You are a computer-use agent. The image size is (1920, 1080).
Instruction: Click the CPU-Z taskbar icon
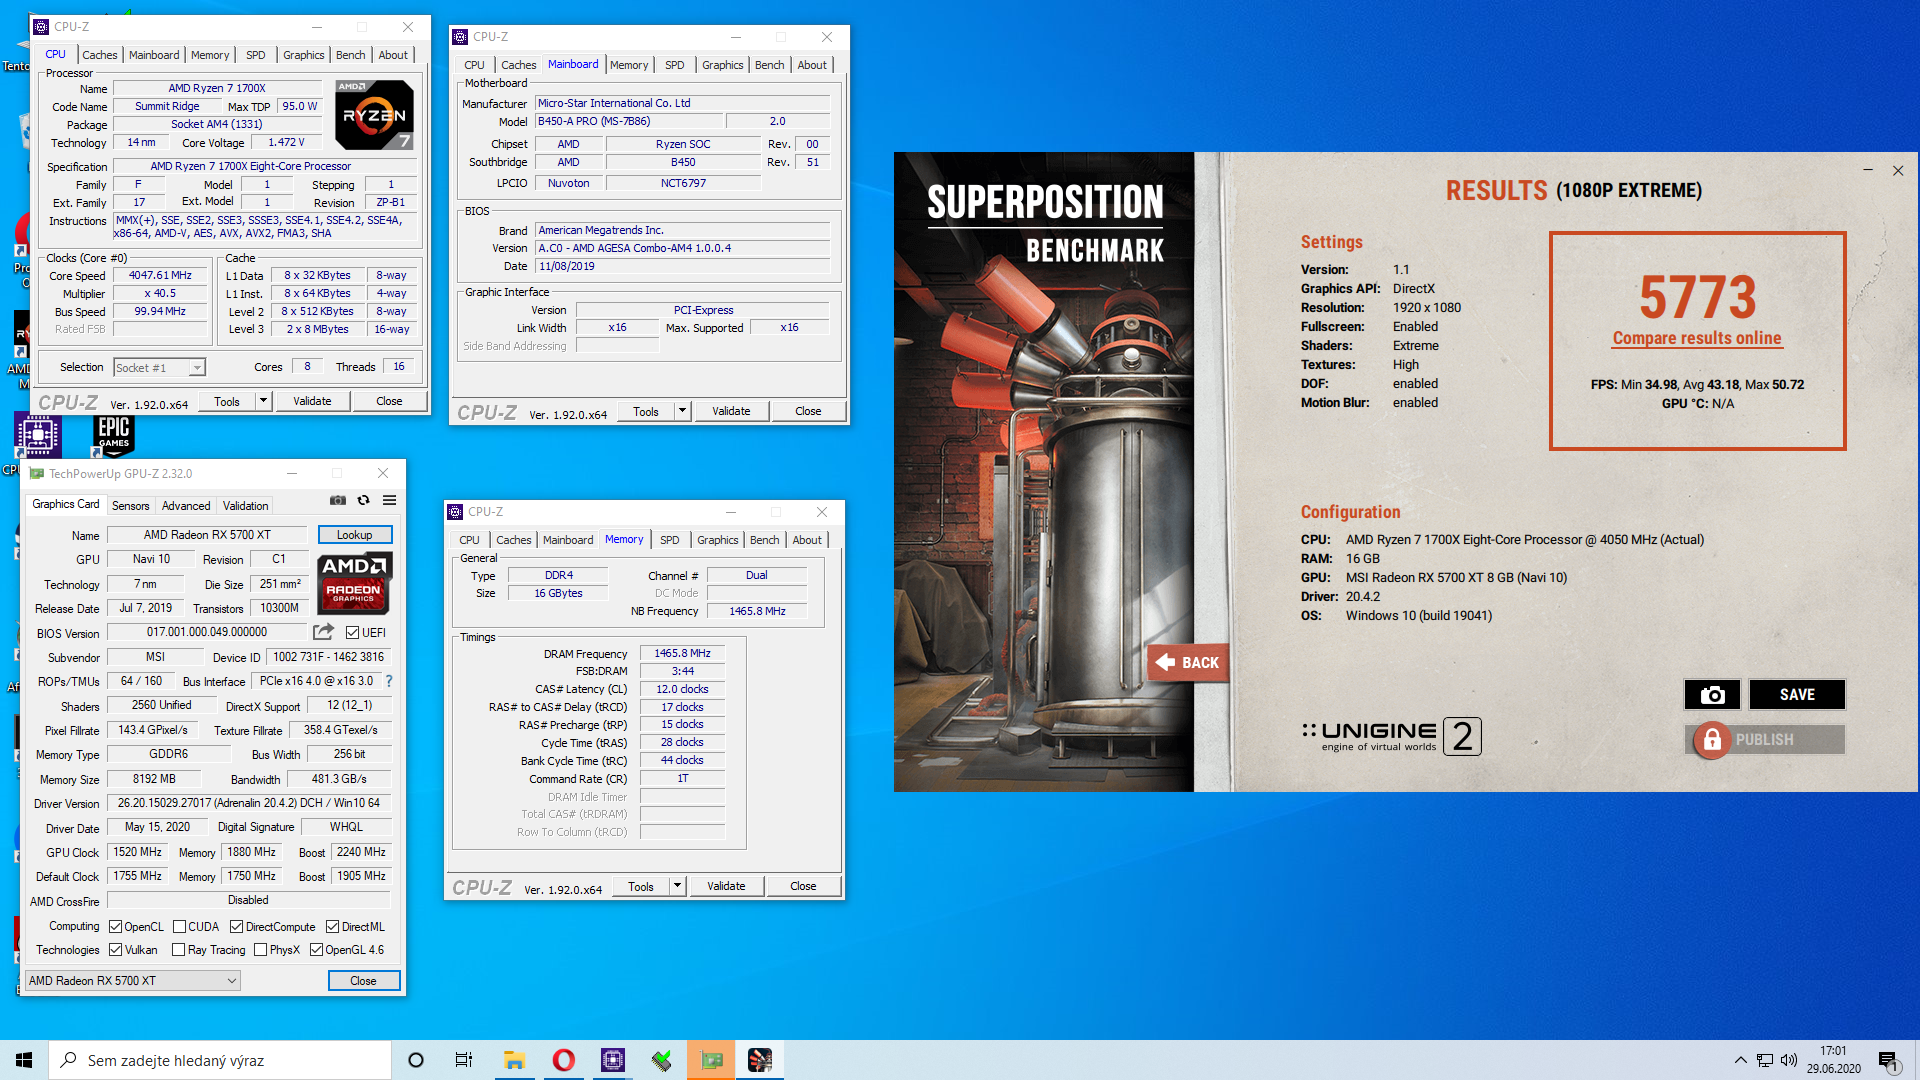613,1060
